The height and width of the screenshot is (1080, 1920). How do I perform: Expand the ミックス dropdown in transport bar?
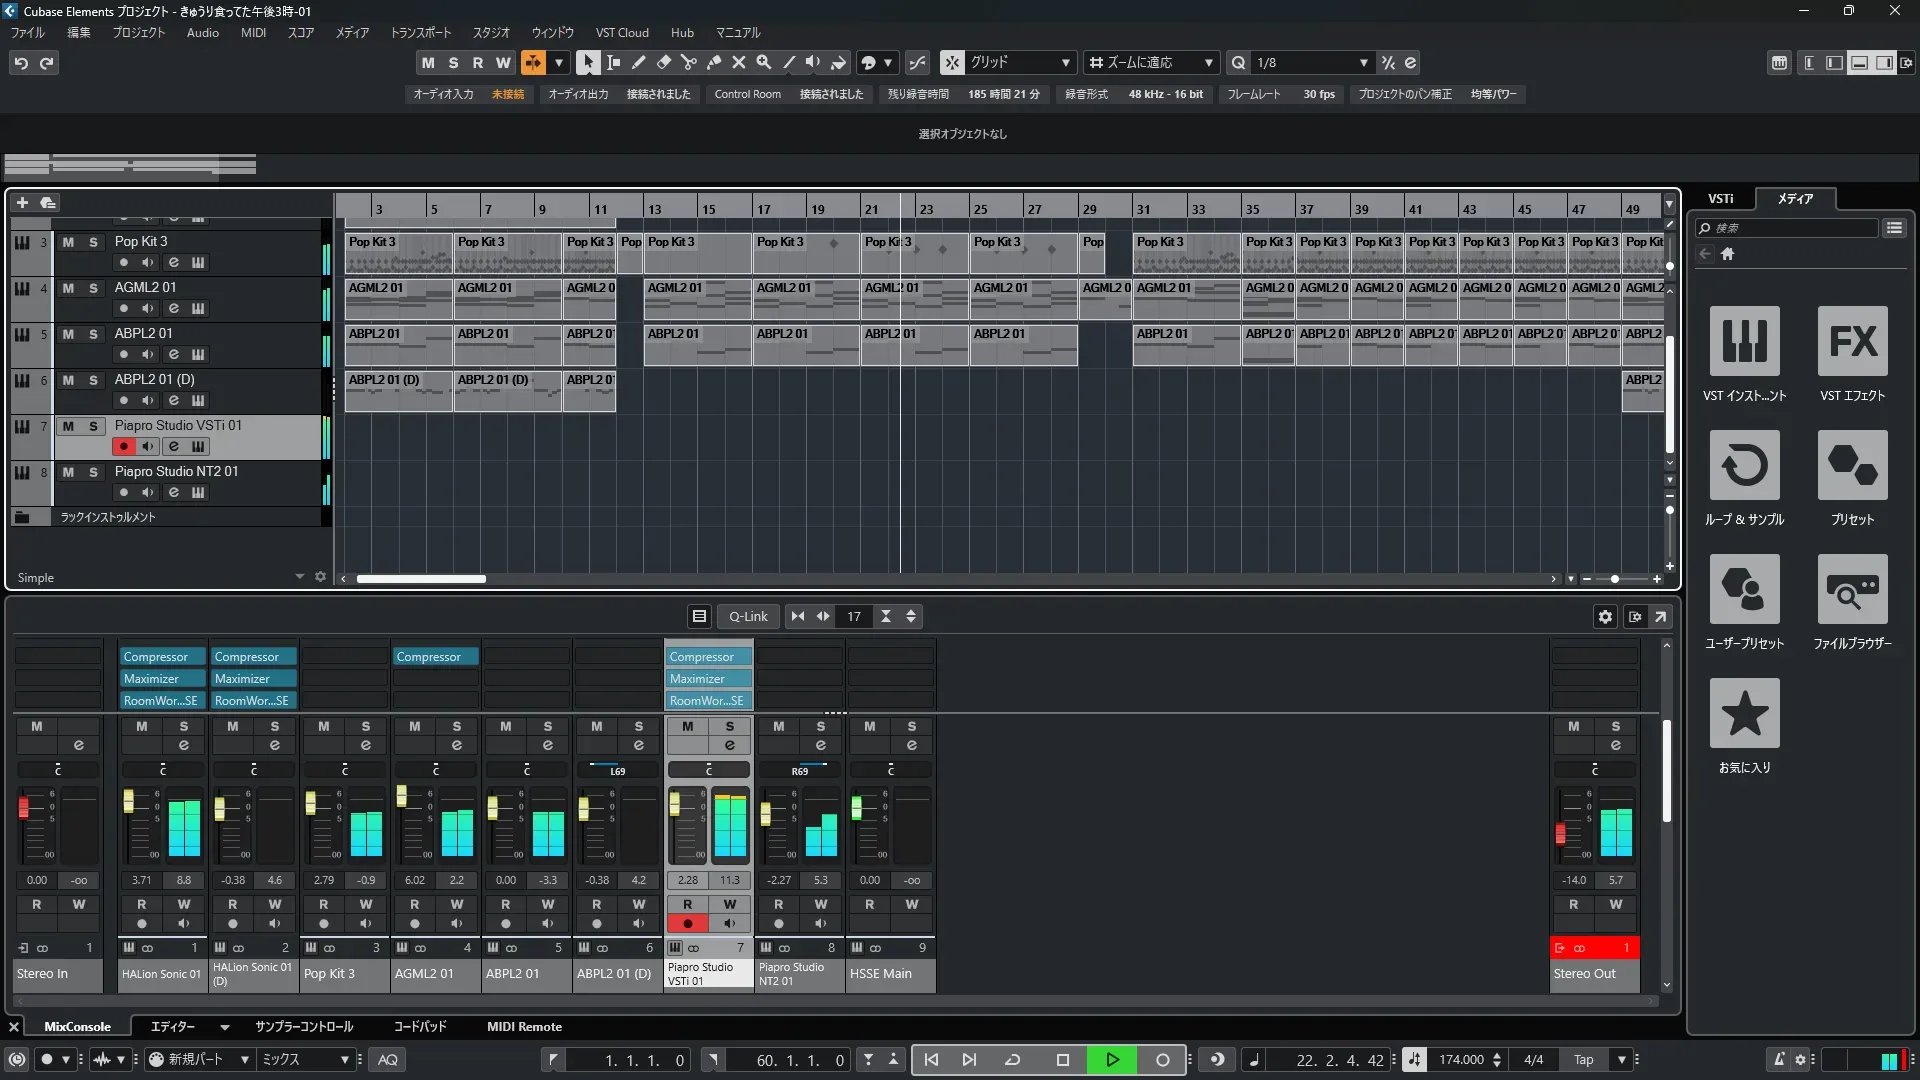click(344, 1060)
